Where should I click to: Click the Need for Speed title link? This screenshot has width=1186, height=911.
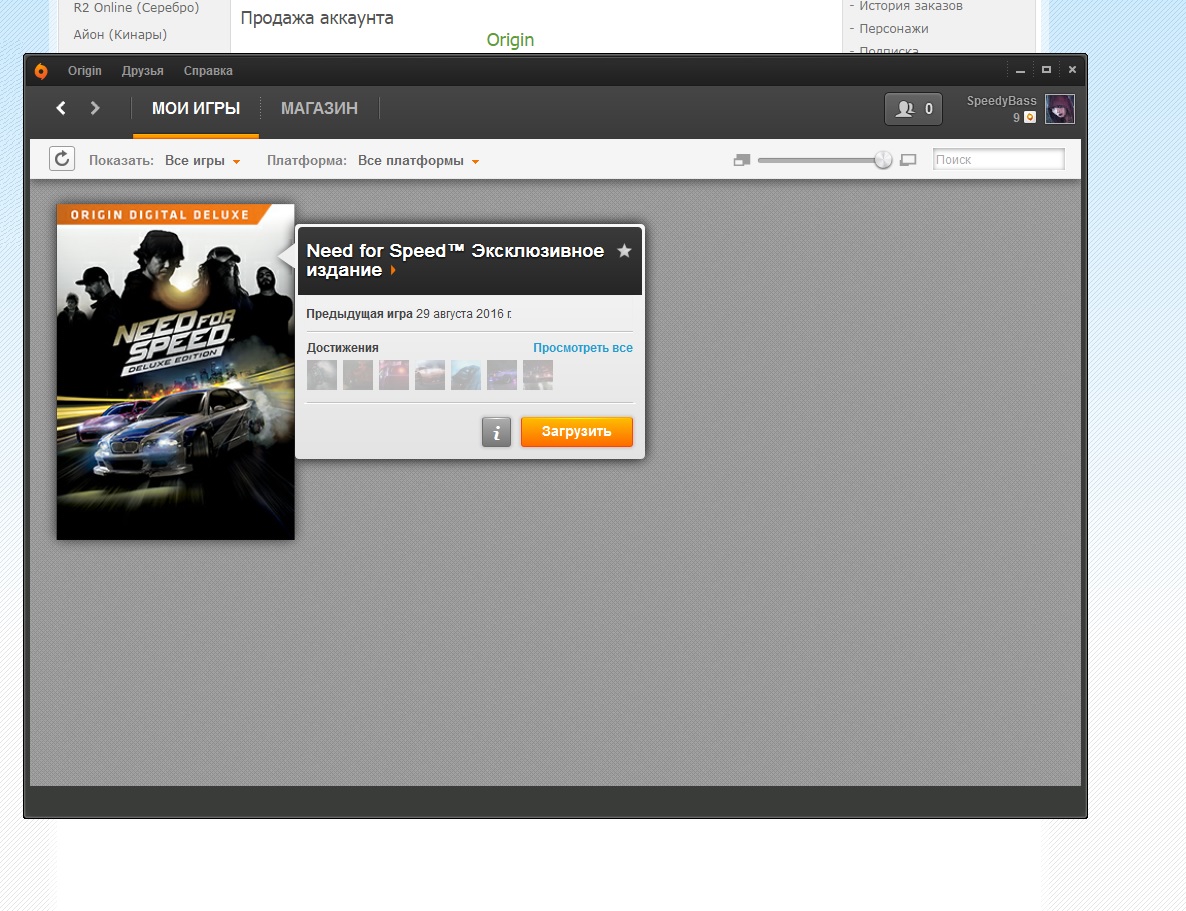pyautogui.click(x=455, y=260)
